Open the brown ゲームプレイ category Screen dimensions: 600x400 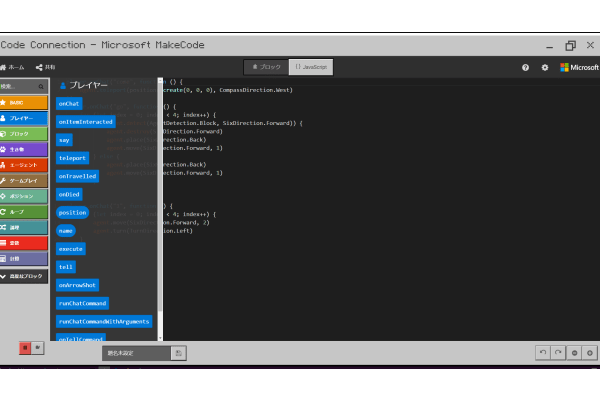coord(24,181)
